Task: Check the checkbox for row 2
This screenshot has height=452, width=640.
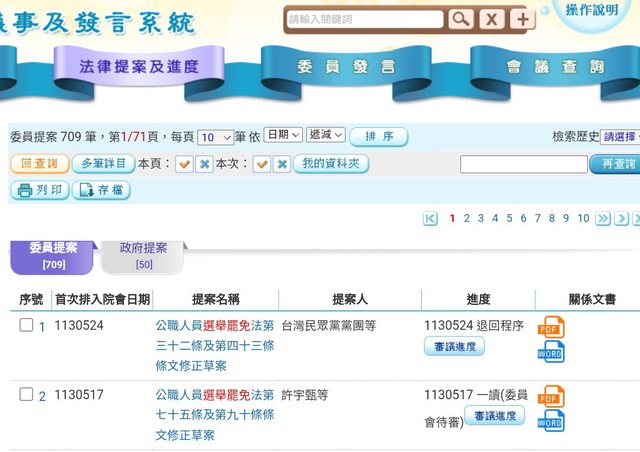Action: coord(26,394)
